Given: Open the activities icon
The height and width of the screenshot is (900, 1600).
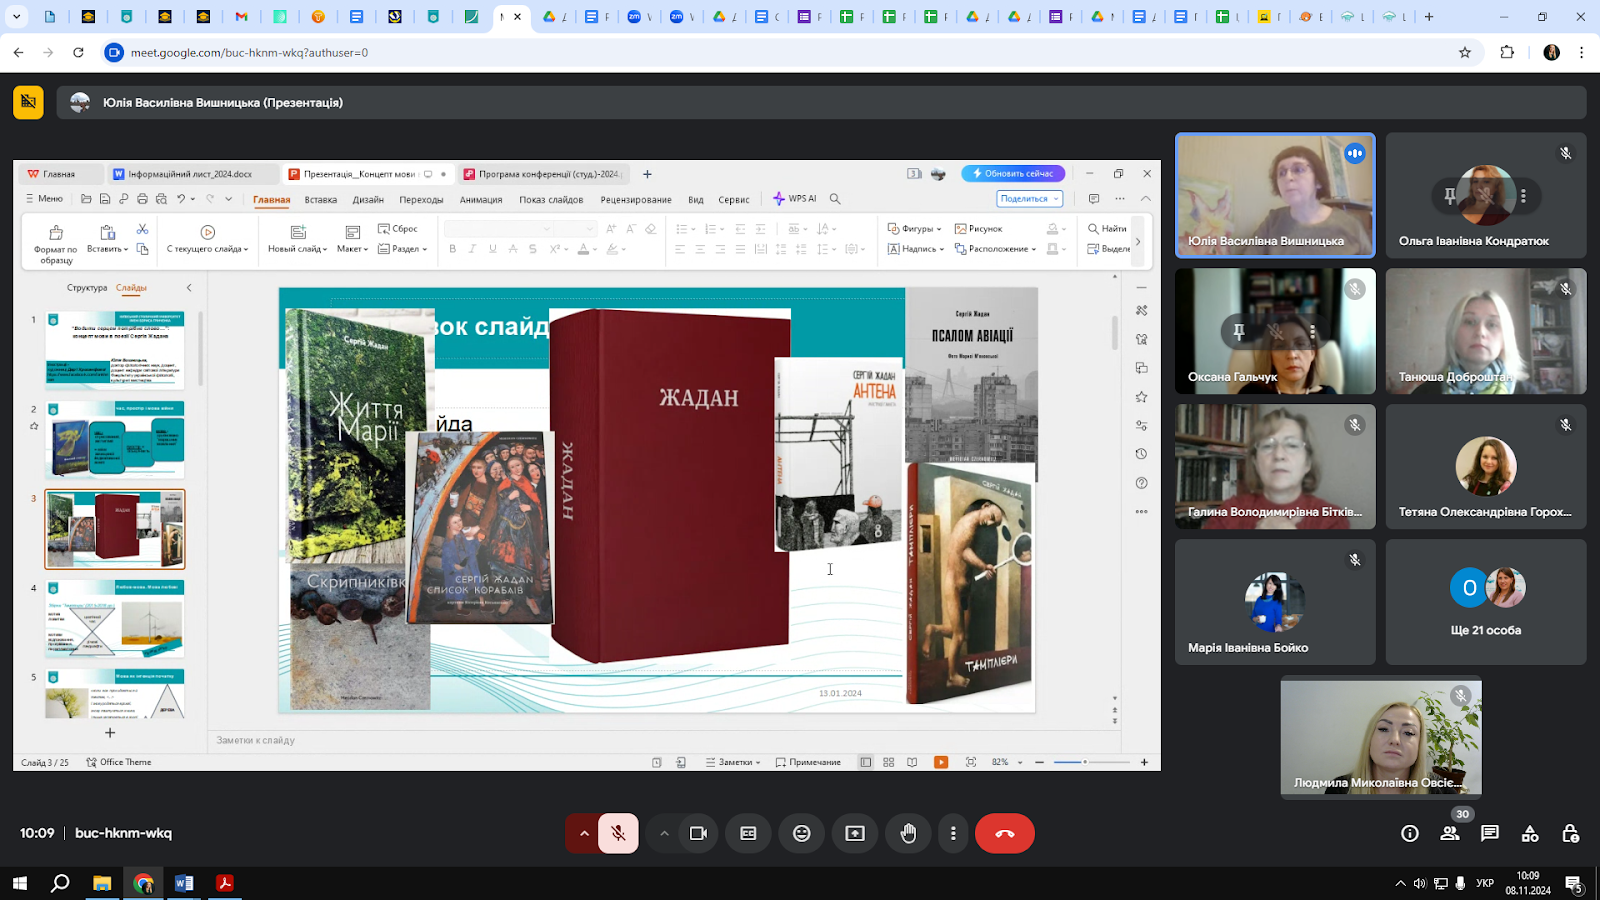Looking at the screenshot, I should tap(1530, 833).
